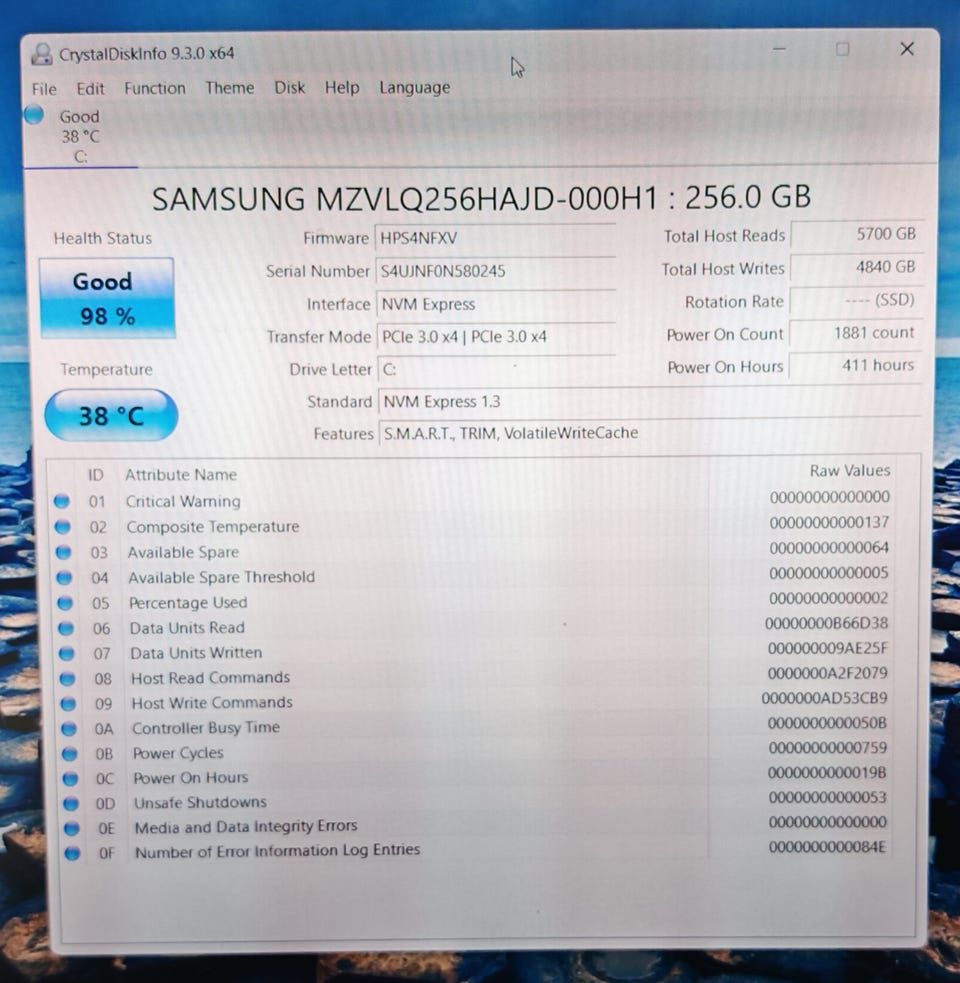Click the Raw Values column header
The image size is (960, 983).
pos(850,471)
